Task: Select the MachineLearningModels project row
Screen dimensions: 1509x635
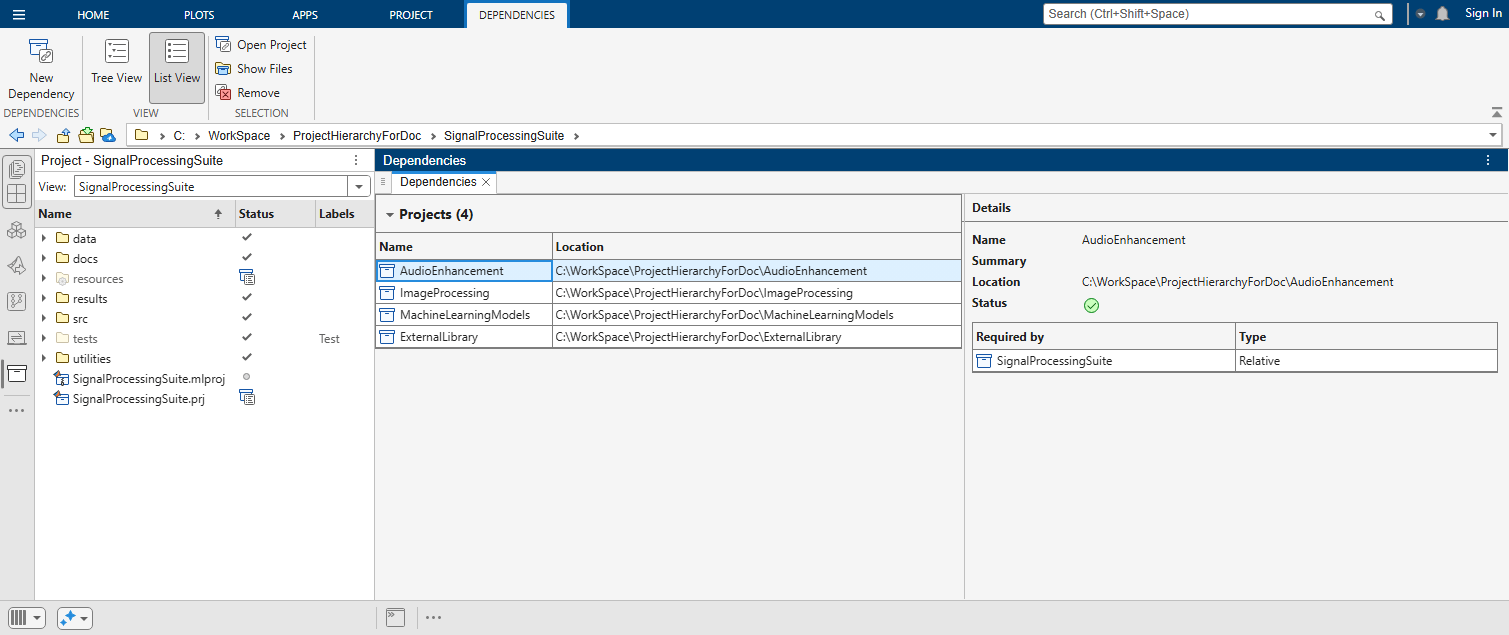Action: tap(669, 315)
